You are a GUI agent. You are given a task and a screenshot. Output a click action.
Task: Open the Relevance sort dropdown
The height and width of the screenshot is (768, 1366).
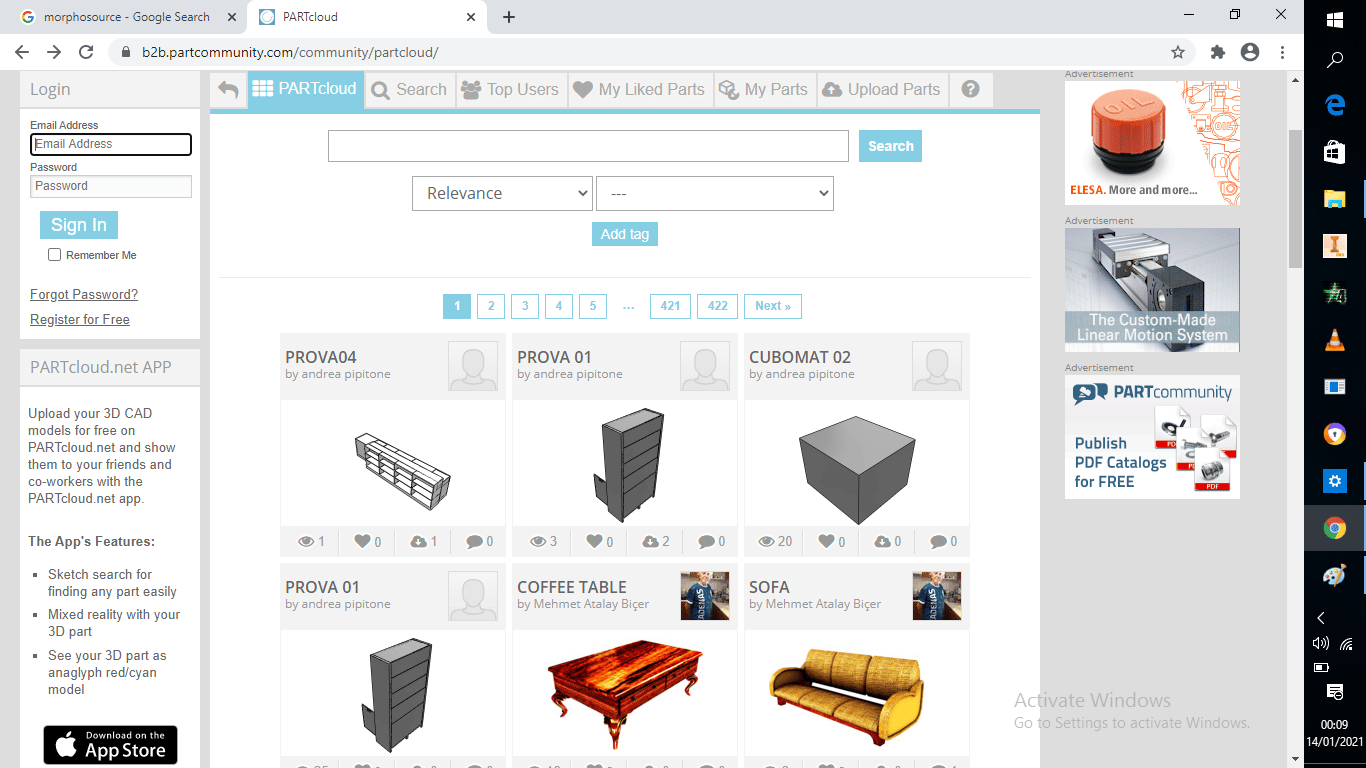click(501, 193)
